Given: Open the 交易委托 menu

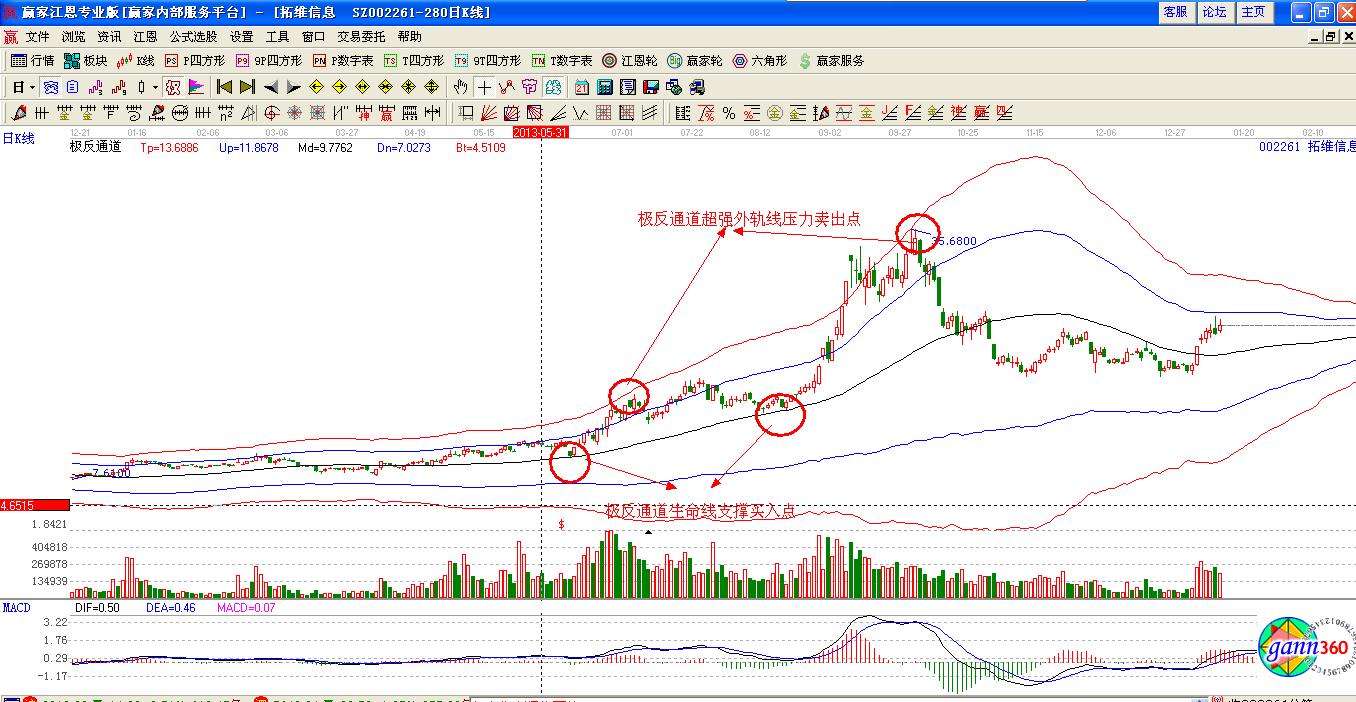Looking at the screenshot, I should [x=361, y=36].
